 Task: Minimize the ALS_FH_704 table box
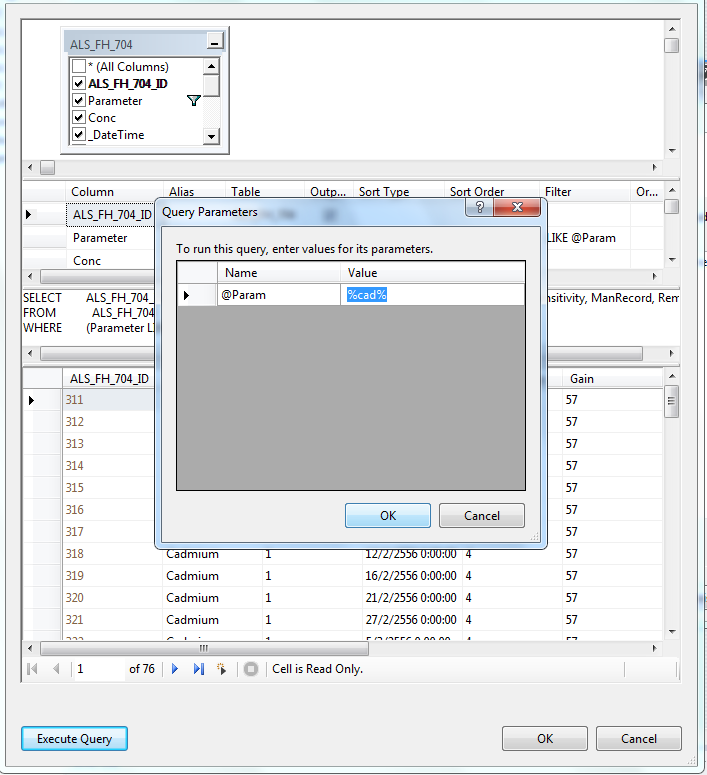point(215,43)
